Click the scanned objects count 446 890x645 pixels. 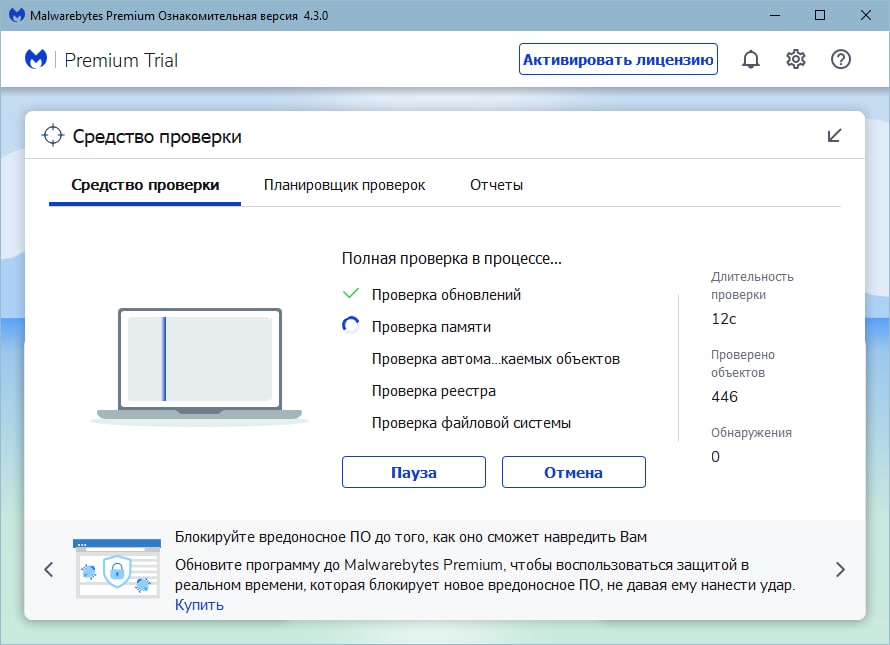(x=725, y=396)
